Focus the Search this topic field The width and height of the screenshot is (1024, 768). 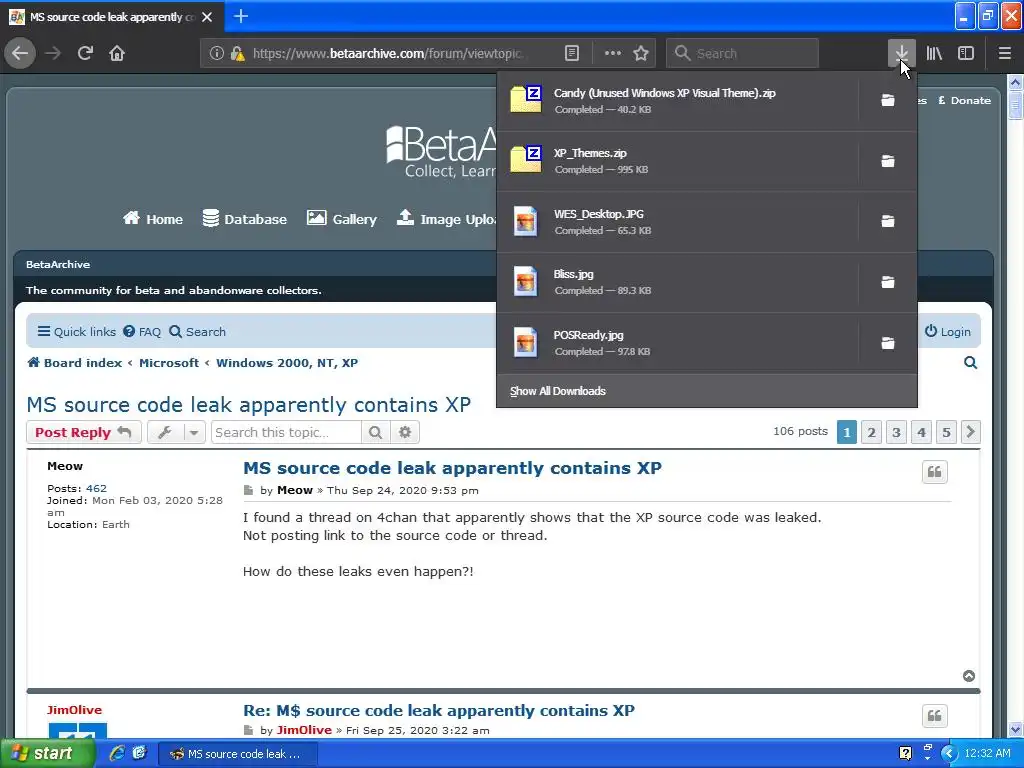pyautogui.click(x=286, y=432)
